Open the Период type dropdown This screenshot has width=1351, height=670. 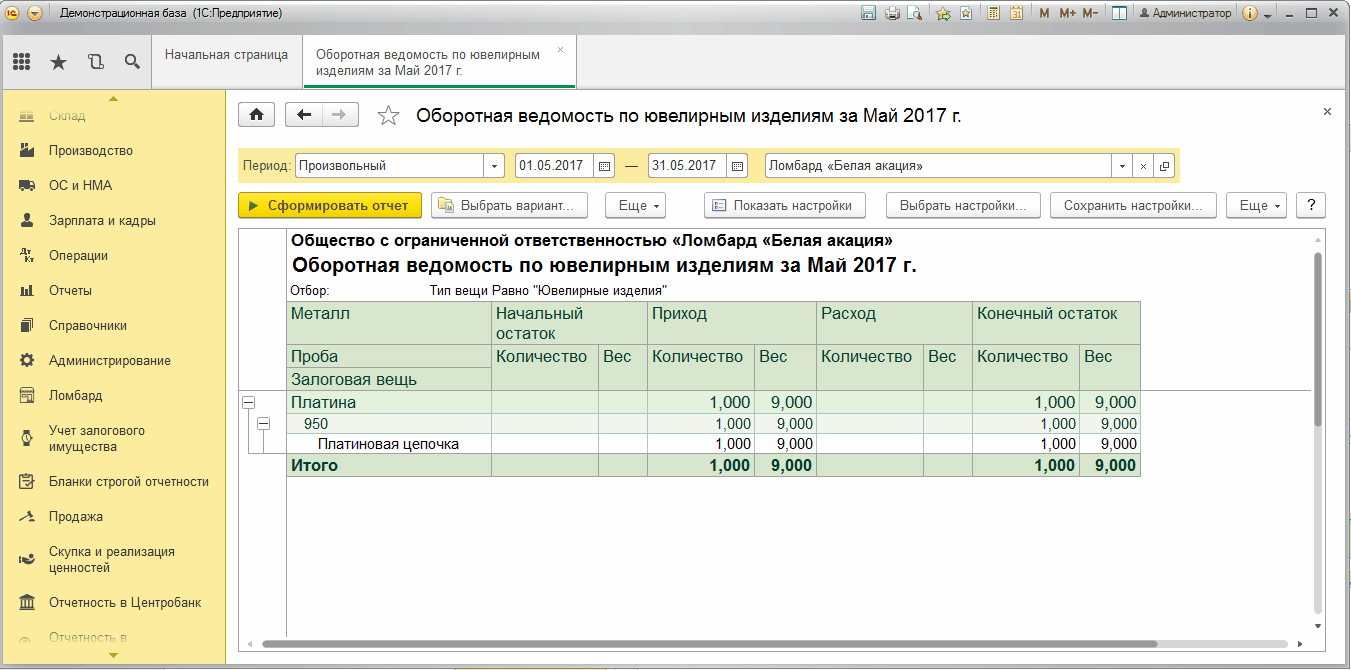point(494,166)
